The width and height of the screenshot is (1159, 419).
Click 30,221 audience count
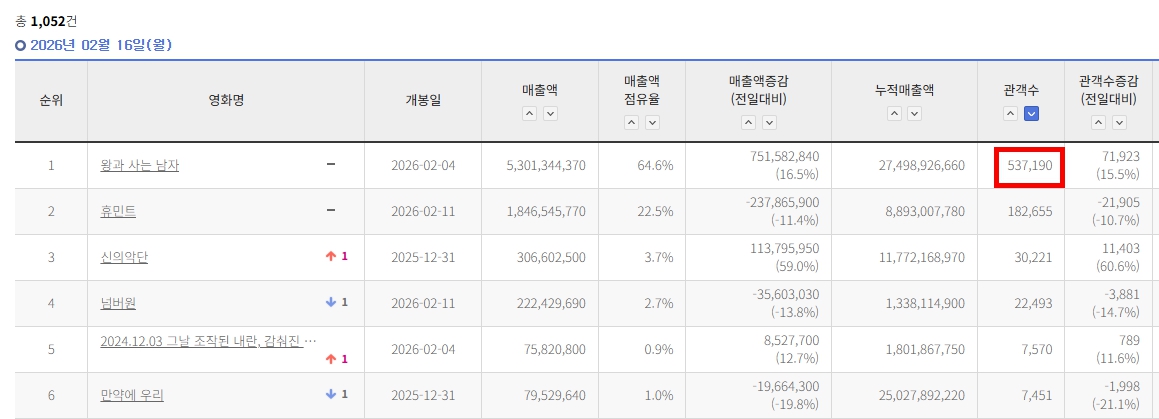pos(1034,257)
